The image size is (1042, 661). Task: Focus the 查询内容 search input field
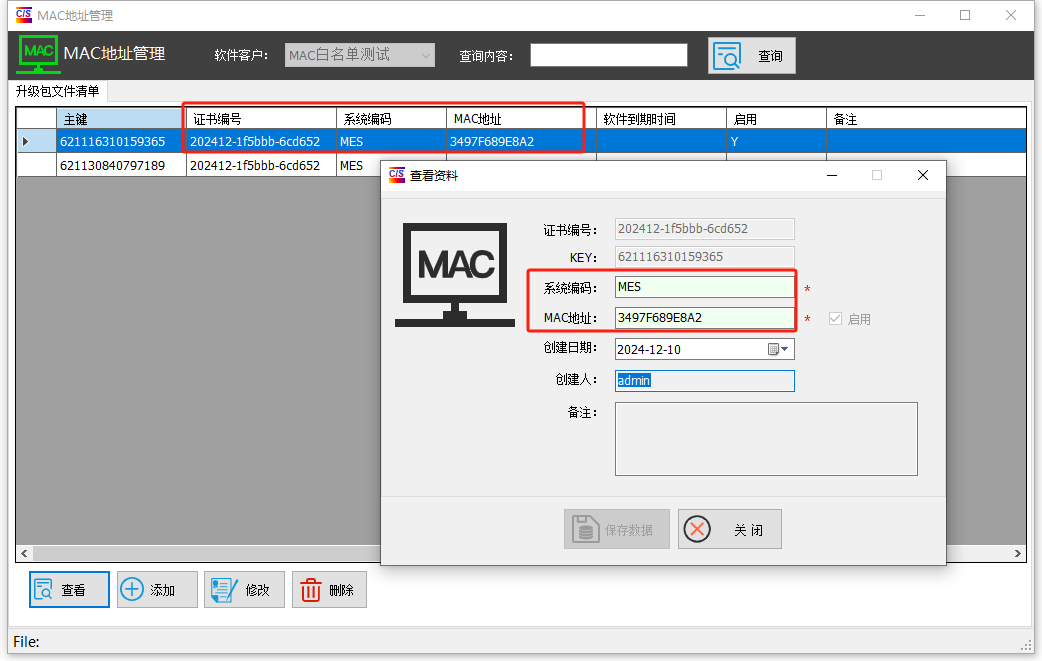point(609,55)
